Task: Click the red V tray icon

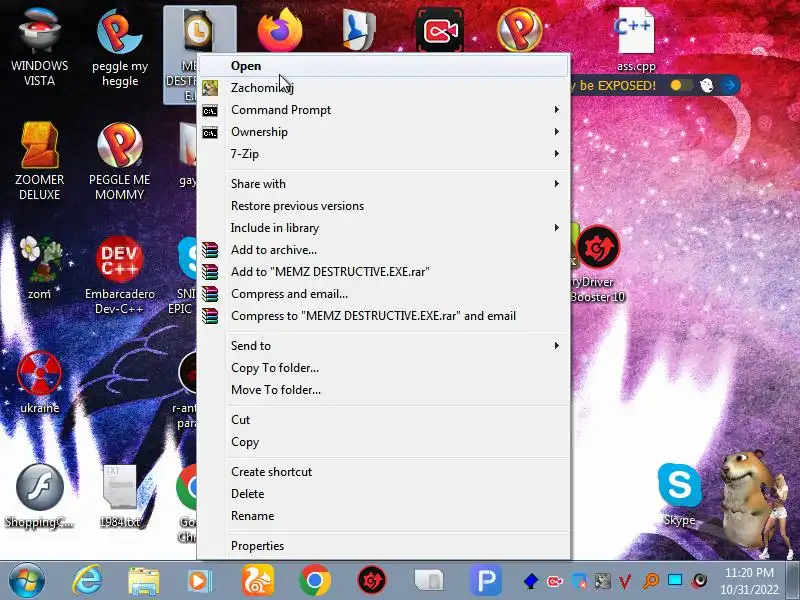Action: 626,581
